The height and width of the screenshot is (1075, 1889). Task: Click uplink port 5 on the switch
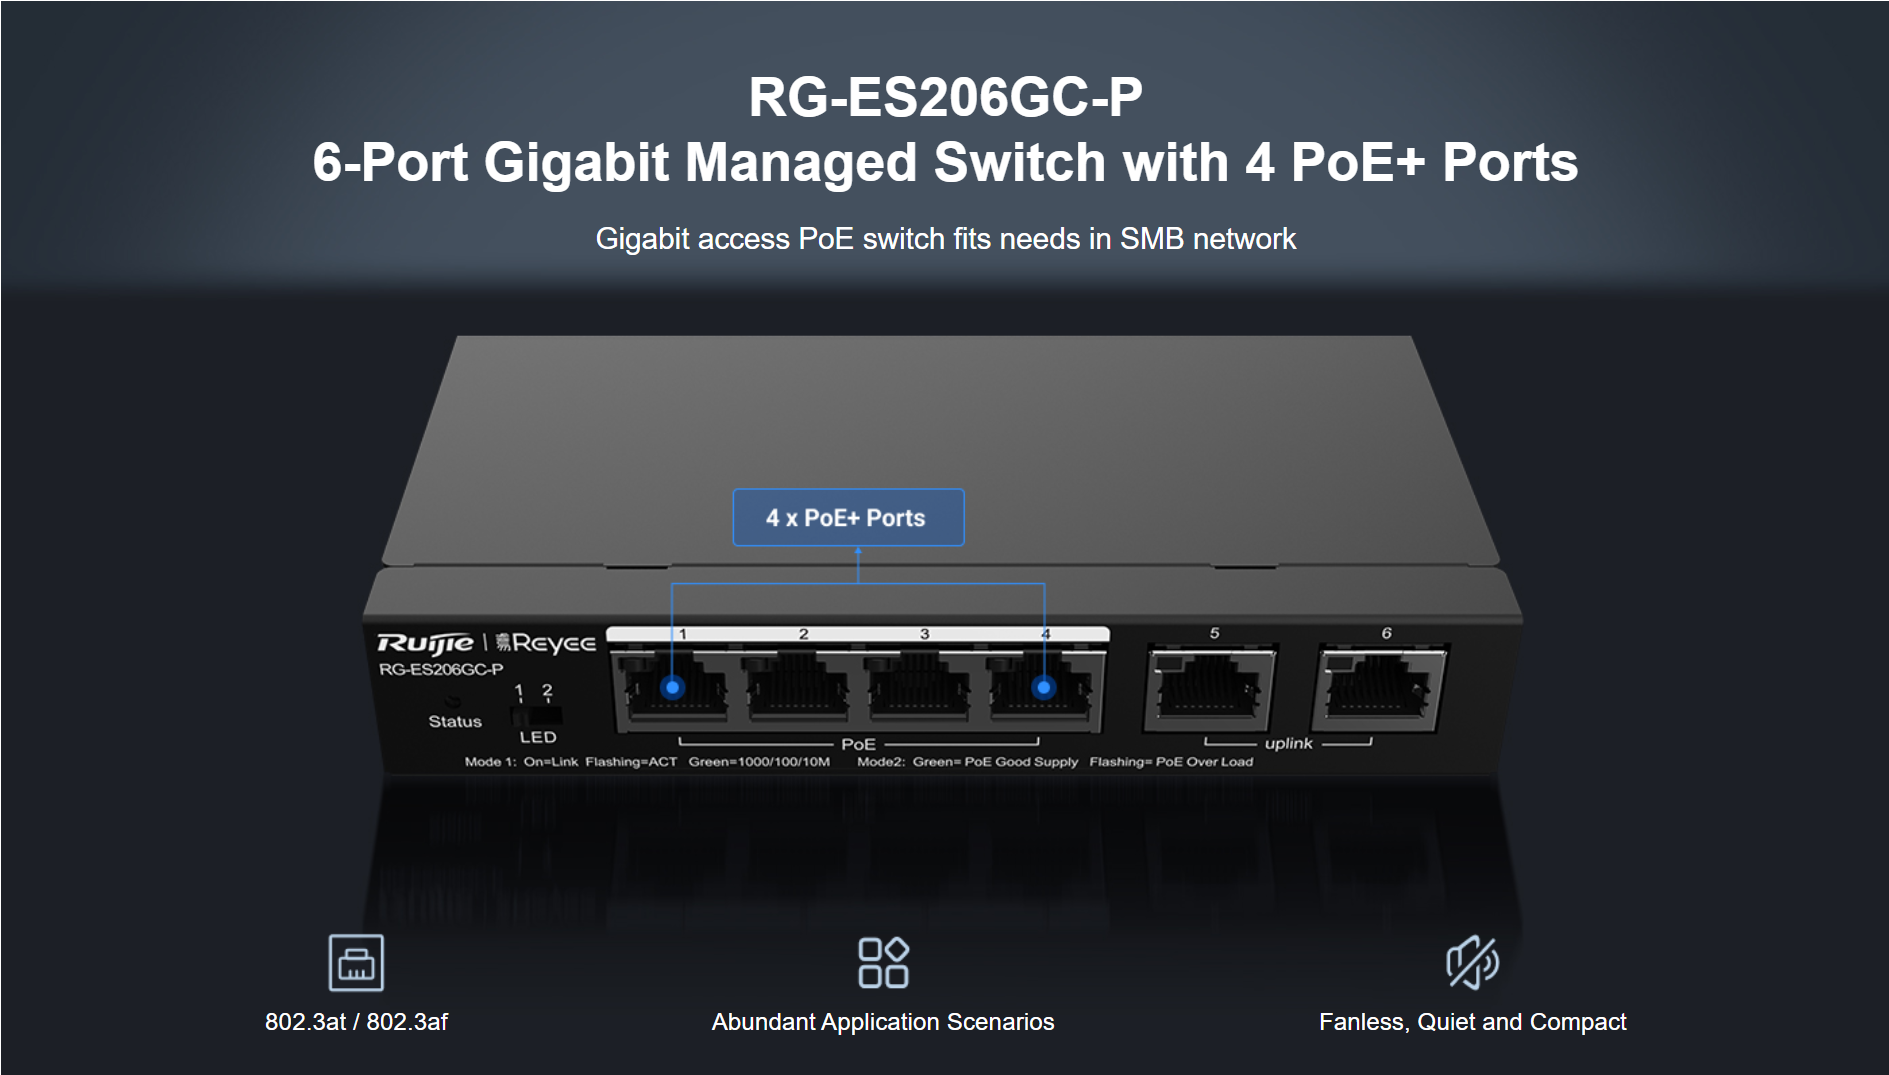[1211, 688]
